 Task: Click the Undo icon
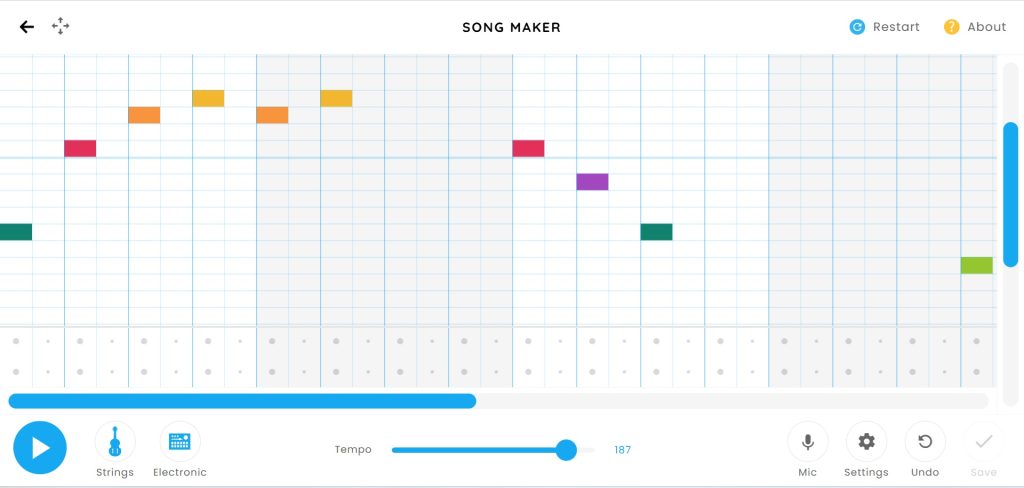(925, 441)
